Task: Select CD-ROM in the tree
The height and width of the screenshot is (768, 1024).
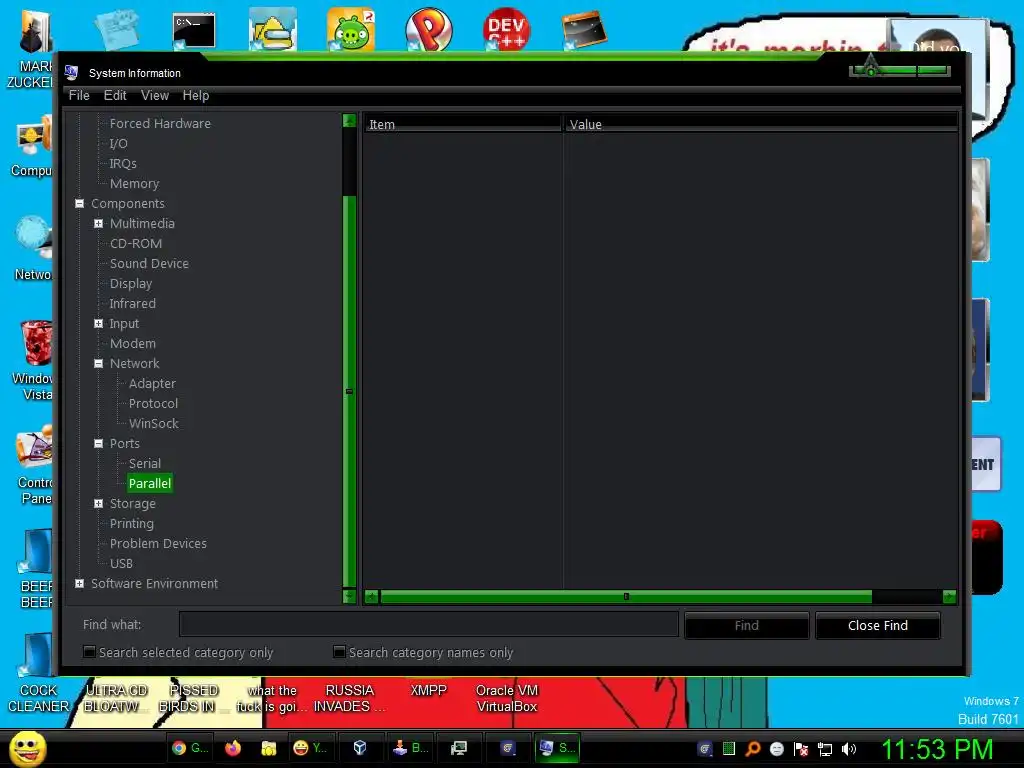Action: pos(136,244)
